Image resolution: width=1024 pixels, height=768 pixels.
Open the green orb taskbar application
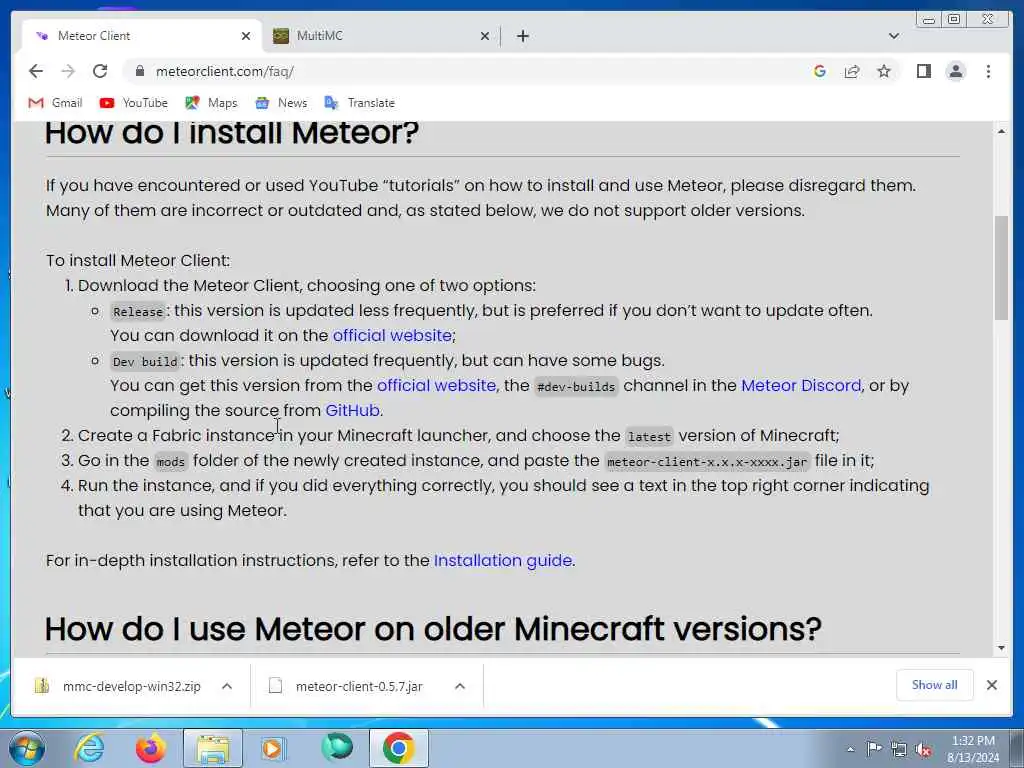point(337,748)
